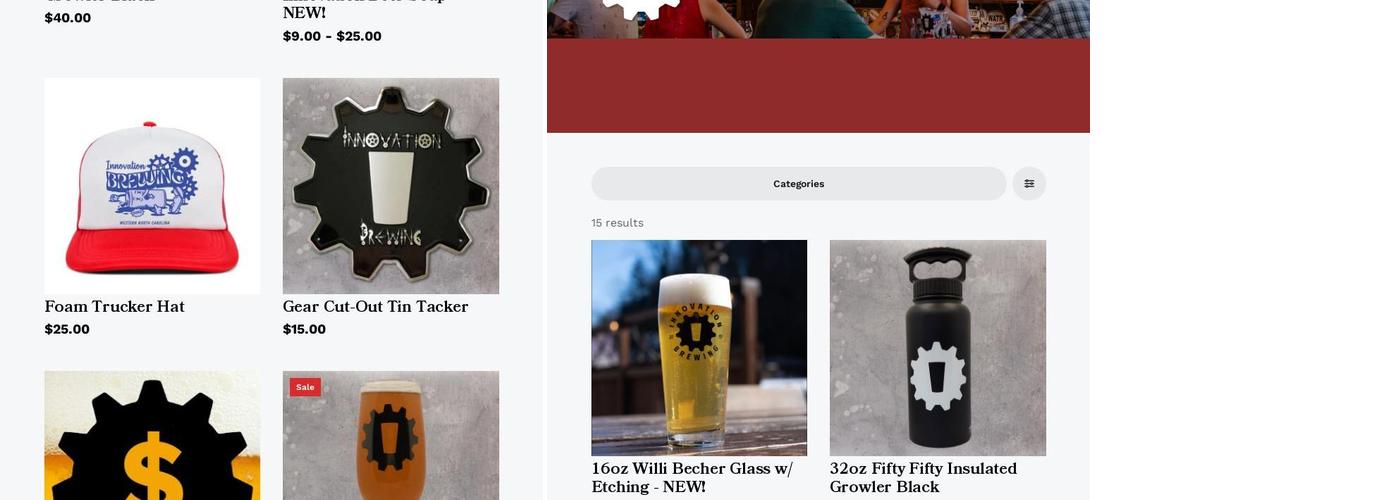Expand the Categories dropdown
Image resolution: width=1400 pixels, height=500 pixels.
(x=798, y=184)
